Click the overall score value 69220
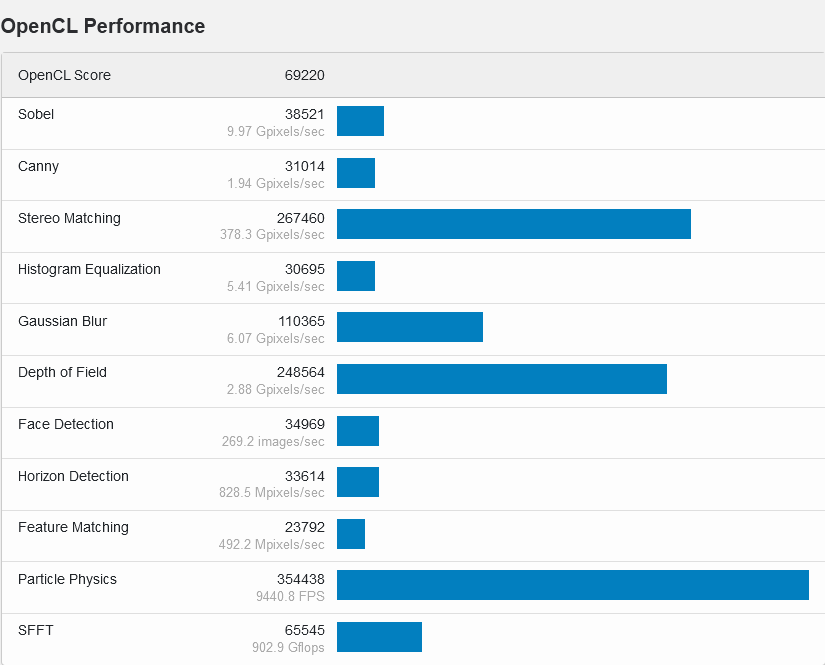825x665 pixels. click(x=304, y=75)
